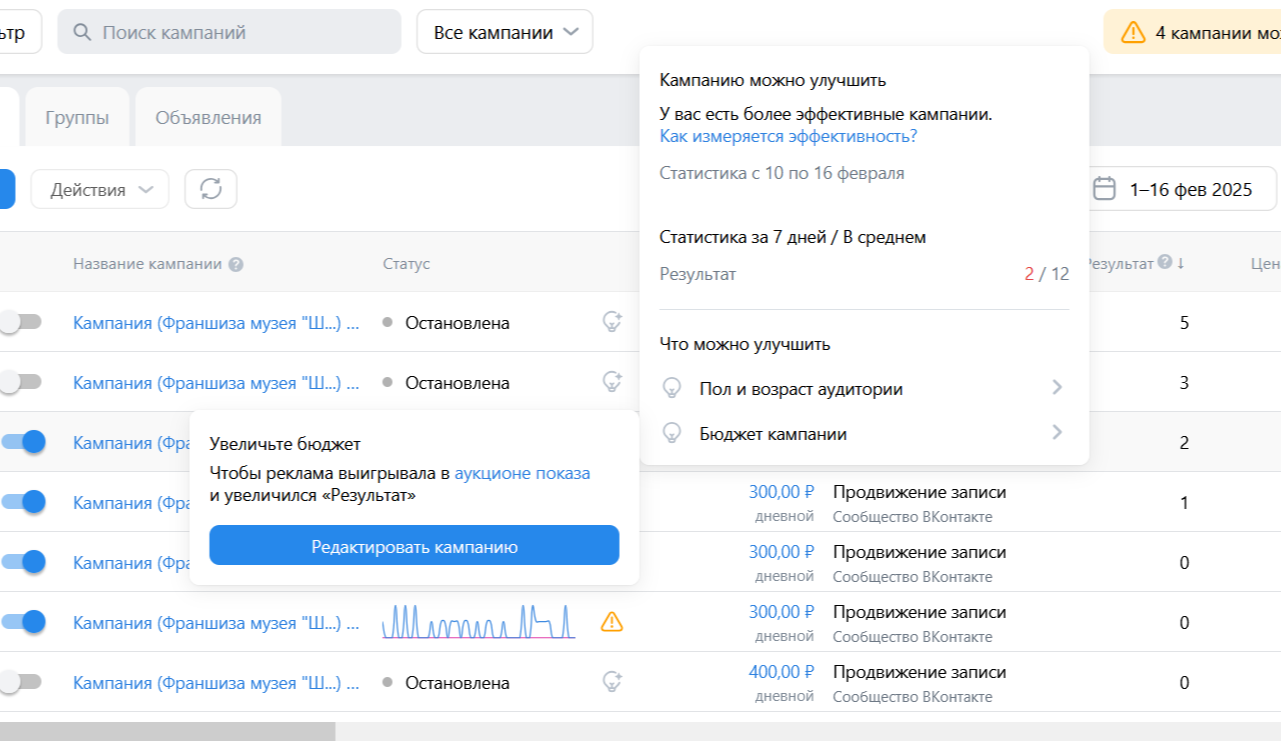Open Как измеряется эффективность? link
This screenshot has width=1281, height=741.
tap(788, 137)
